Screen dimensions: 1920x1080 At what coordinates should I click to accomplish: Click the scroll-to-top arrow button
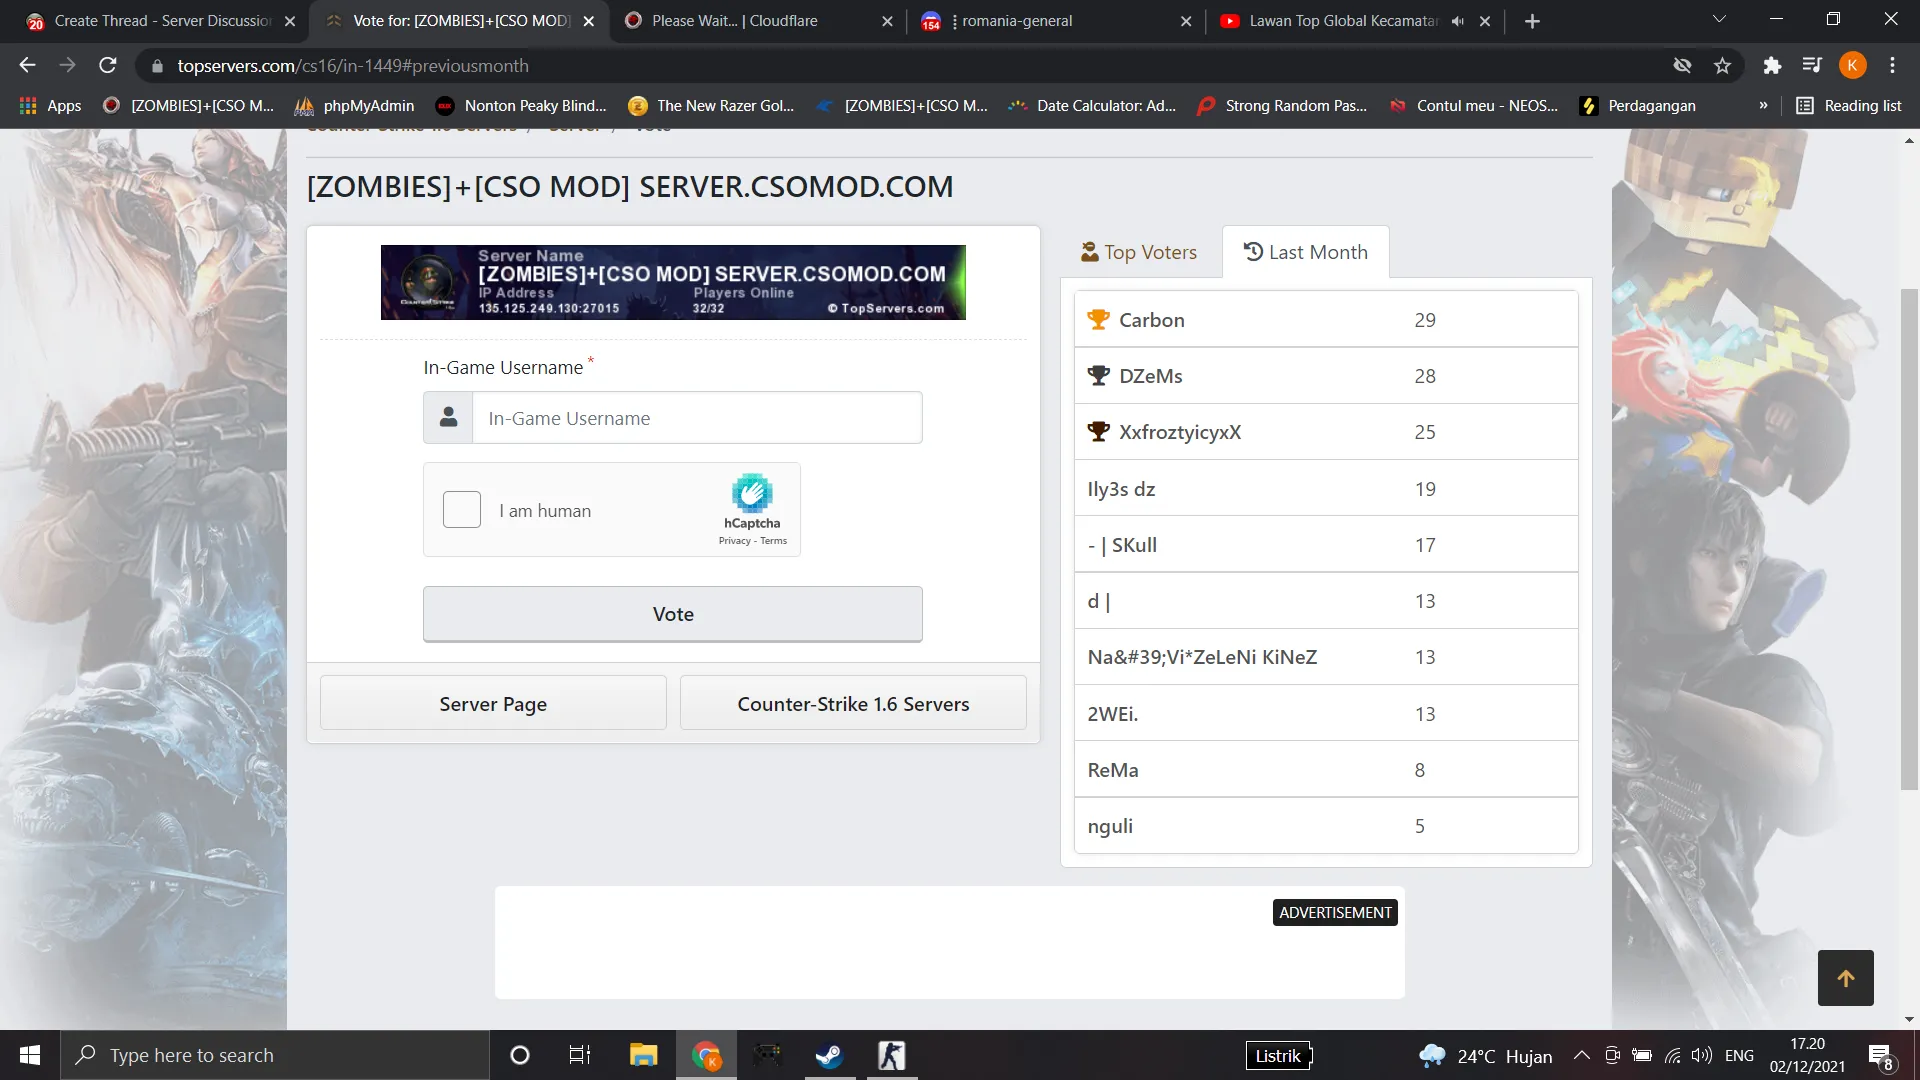1845,978
